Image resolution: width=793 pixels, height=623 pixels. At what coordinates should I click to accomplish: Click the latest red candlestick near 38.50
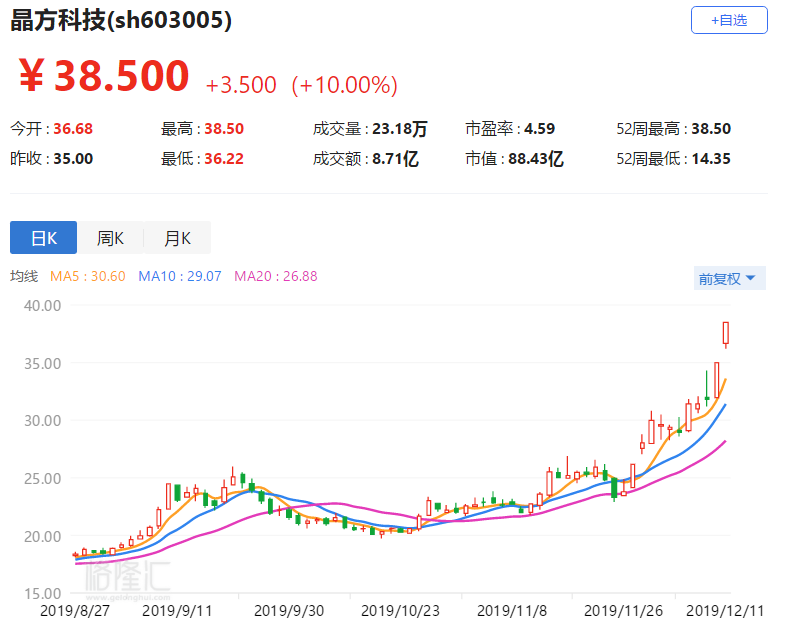point(726,334)
